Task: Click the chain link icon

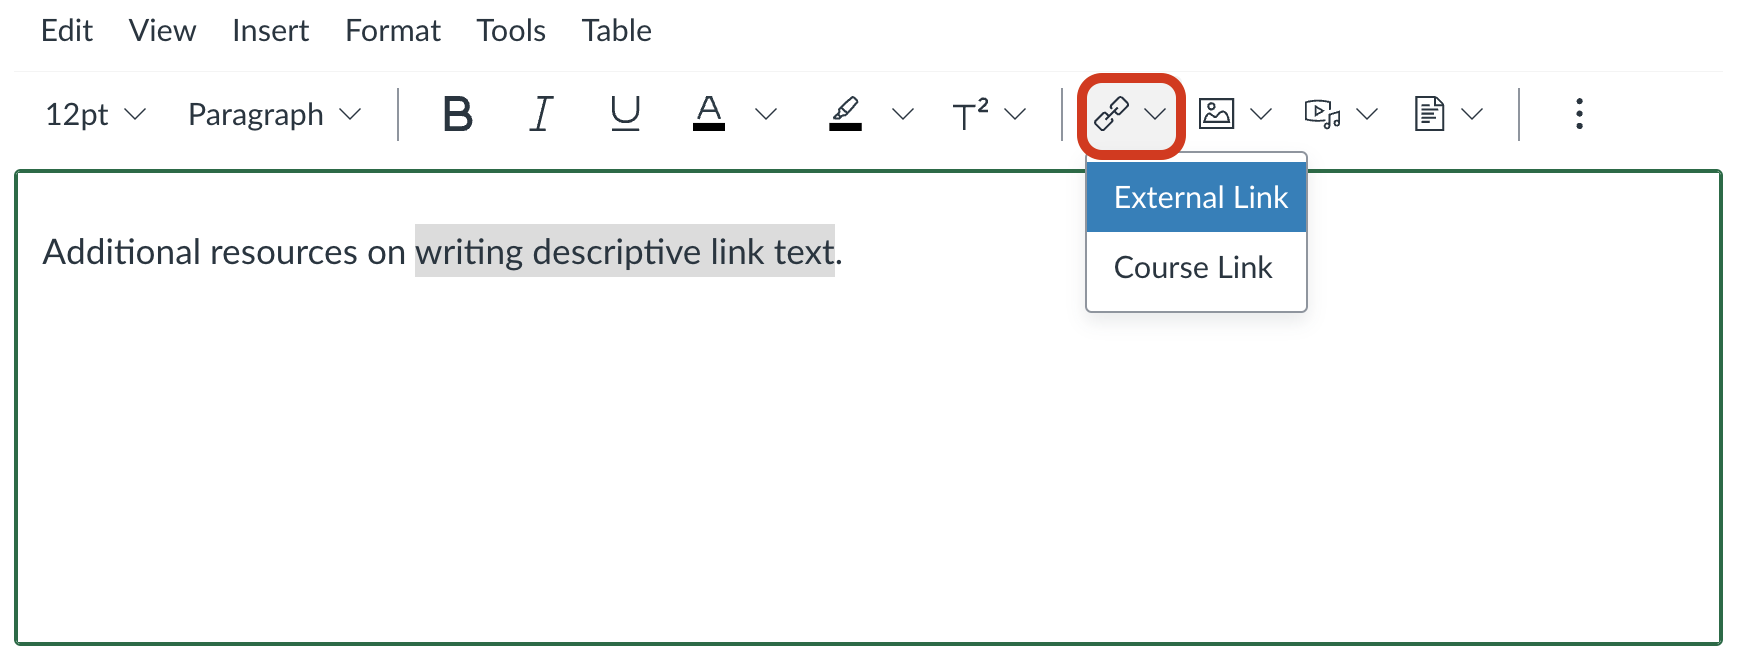Action: [1111, 114]
